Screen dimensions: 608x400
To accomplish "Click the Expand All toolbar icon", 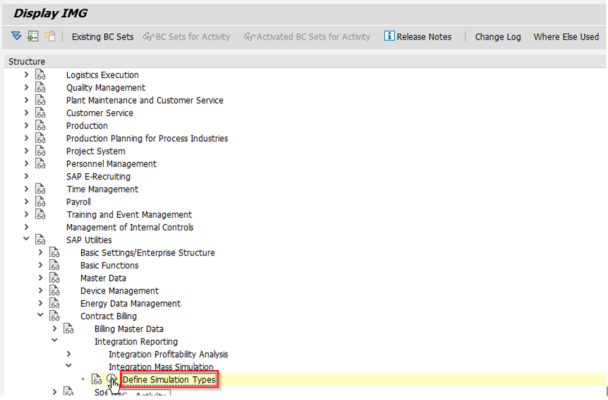I will pos(13,37).
